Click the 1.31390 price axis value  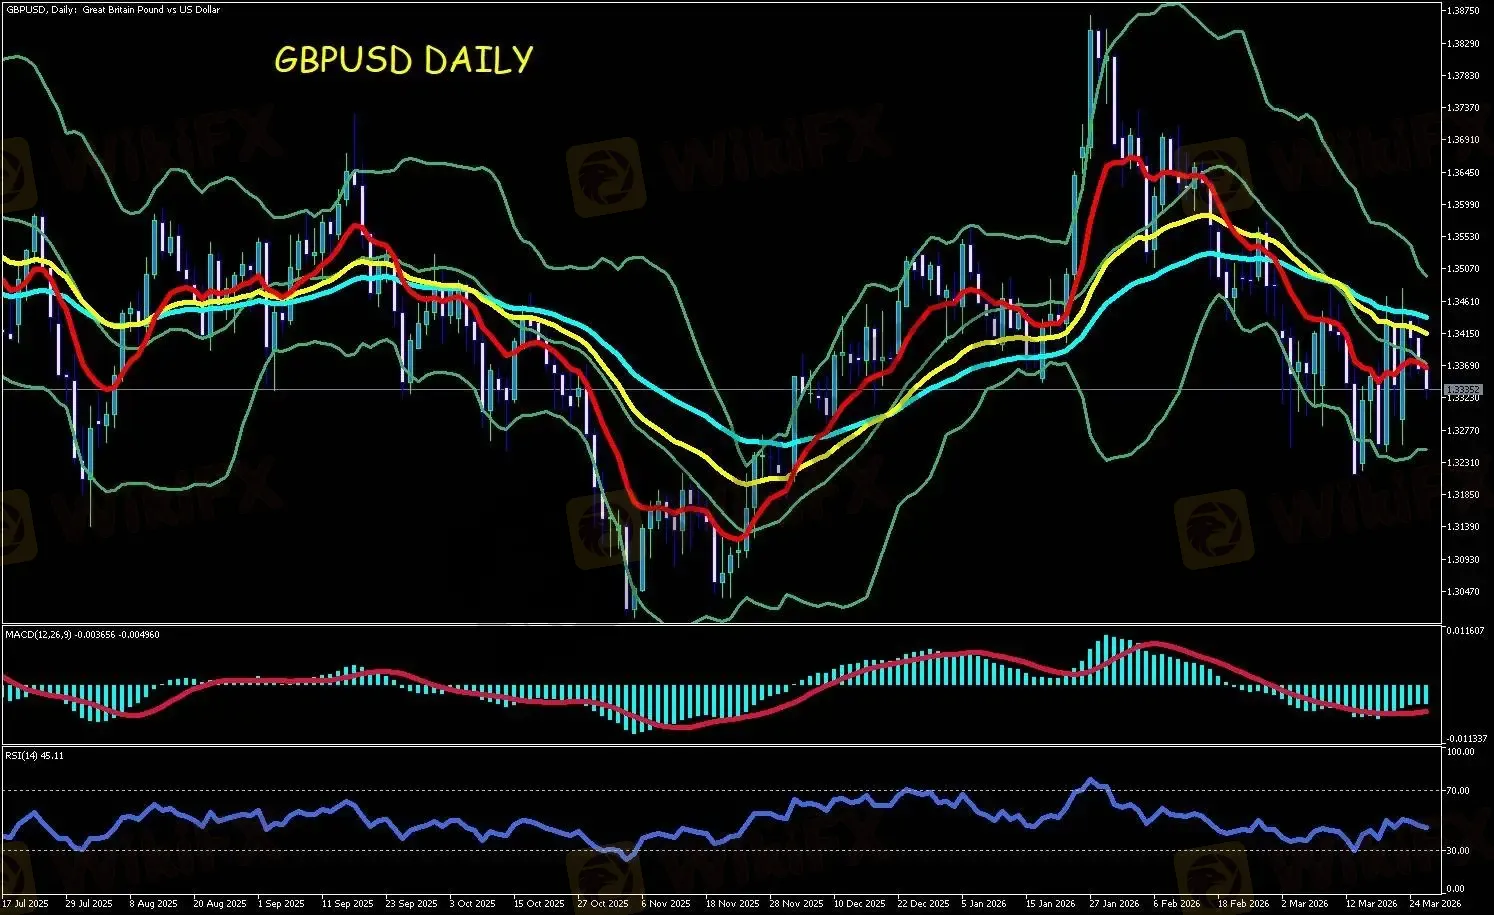click(1461, 527)
